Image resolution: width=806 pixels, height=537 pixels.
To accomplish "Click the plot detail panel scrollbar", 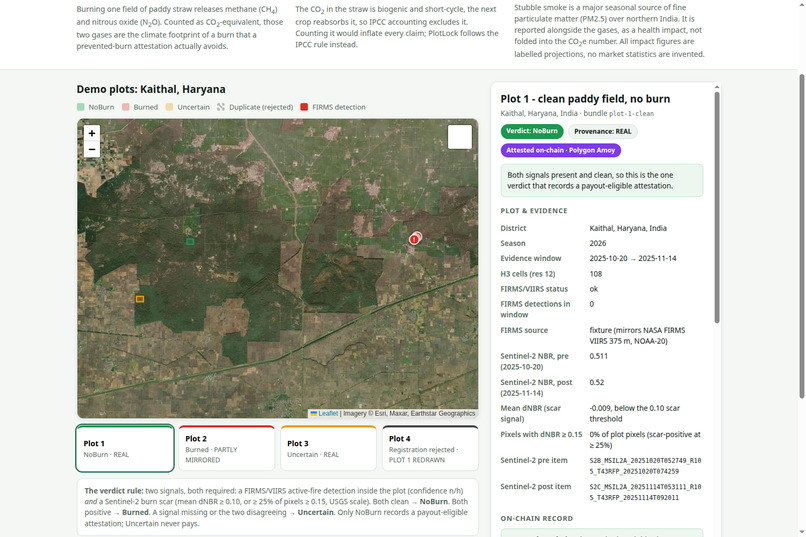I will pyautogui.click(x=717, y=208).
